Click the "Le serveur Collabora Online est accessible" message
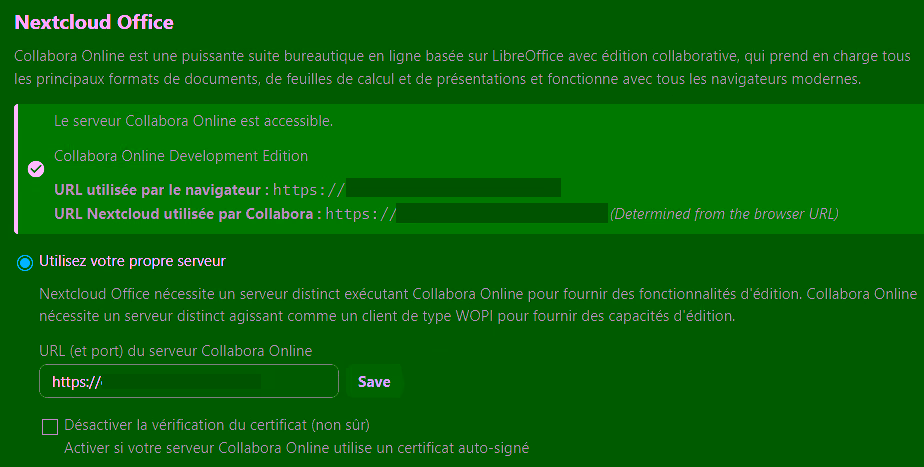 pyautogui.click(x=193, y=121)
